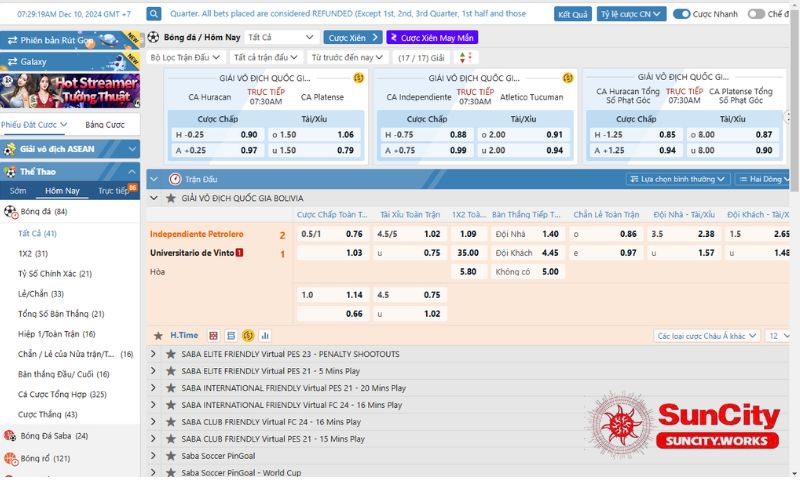
Task: Toggle the Chế độ switch at top right
Action: [756, 14]
